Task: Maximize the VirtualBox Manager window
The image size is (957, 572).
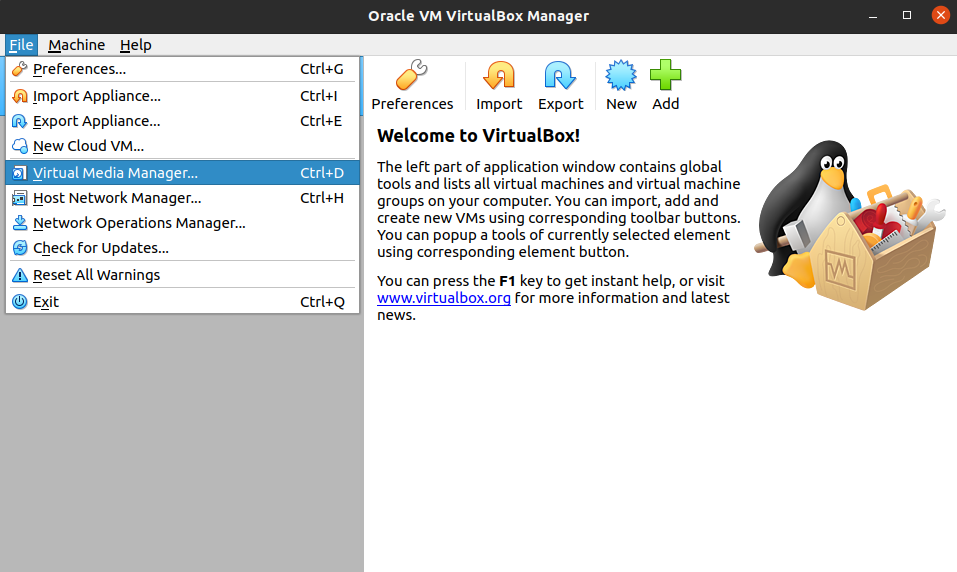Action: coord(907,15)
